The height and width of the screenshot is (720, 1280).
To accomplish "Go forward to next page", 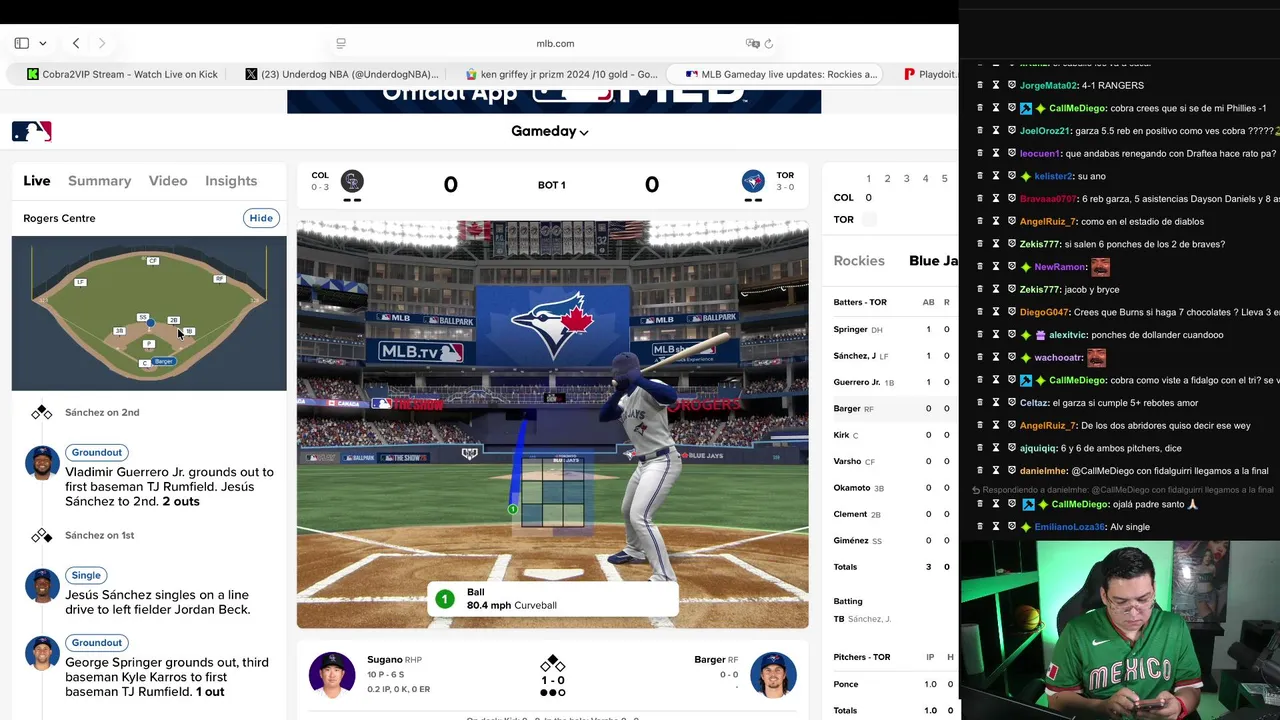I will [101, 43].
